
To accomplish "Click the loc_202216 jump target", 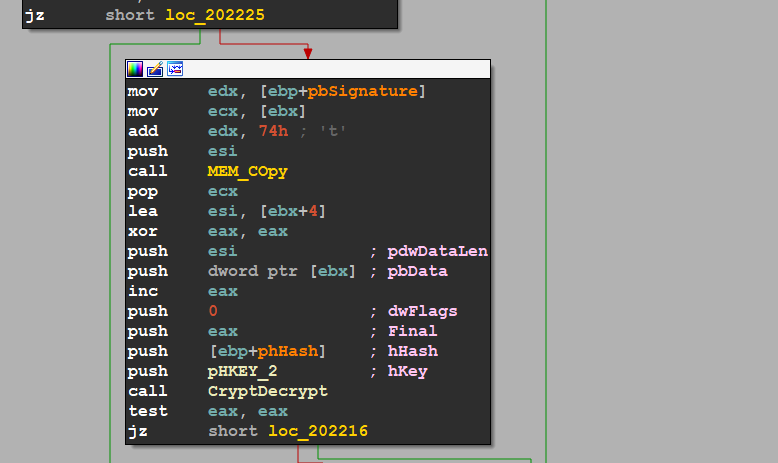I will coord(318,431).
